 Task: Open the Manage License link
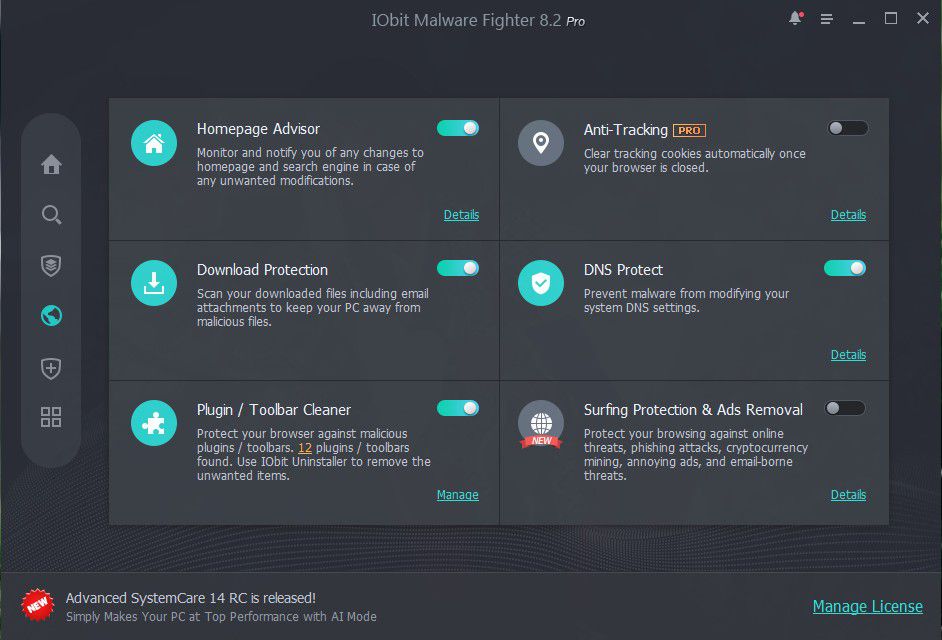click(867, 607)
